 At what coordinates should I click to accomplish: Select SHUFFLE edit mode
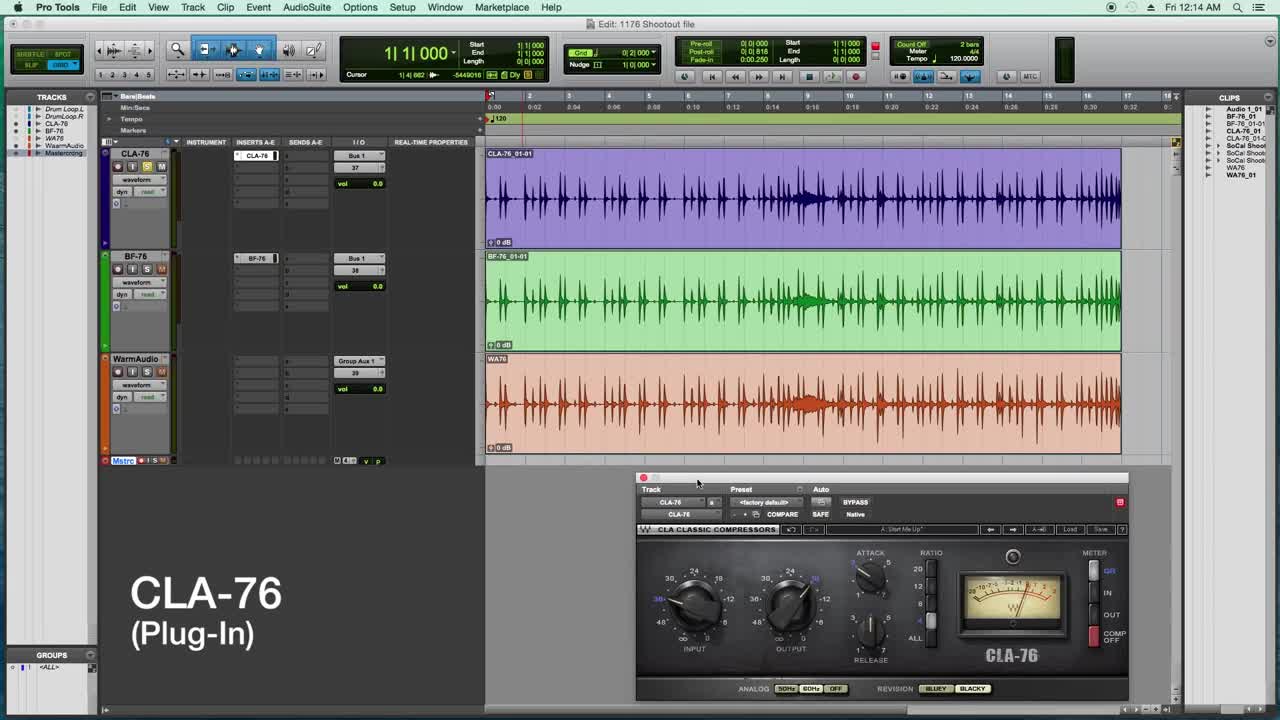30,54
